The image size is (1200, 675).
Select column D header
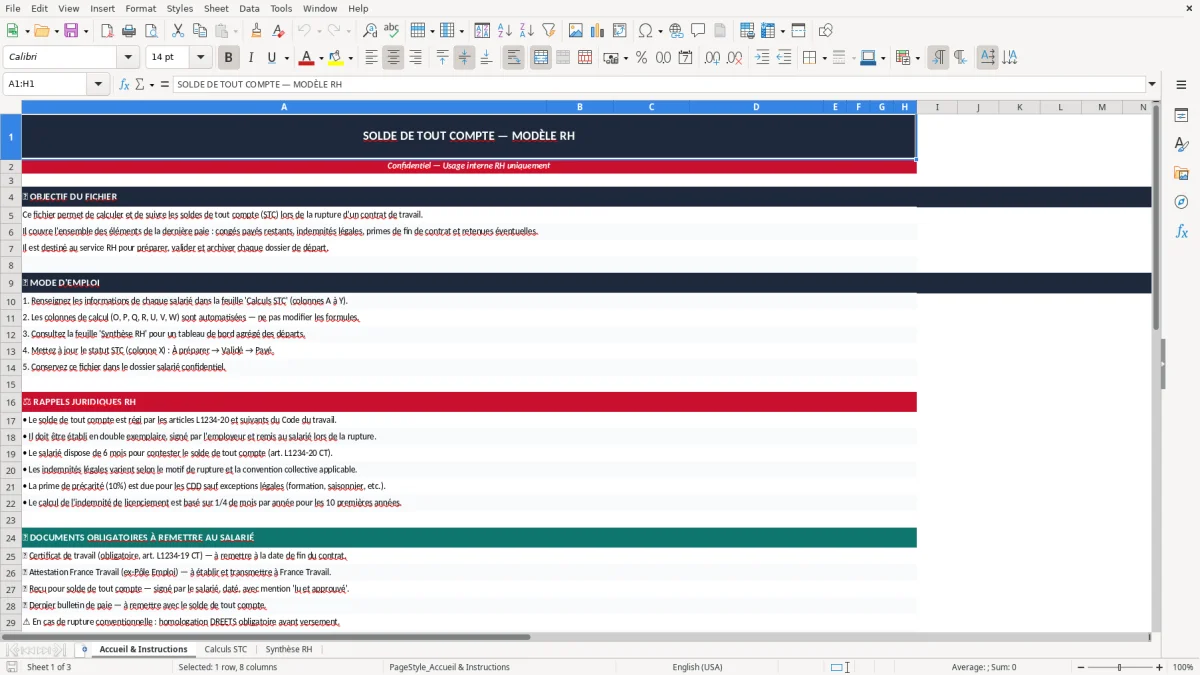(756, 107)
